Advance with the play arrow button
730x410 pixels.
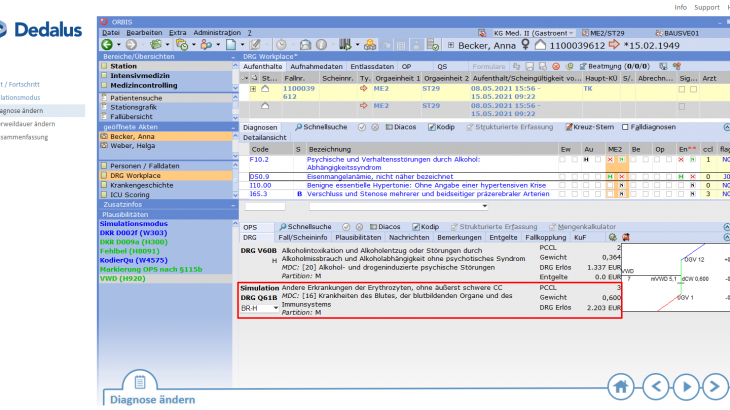pyautogui.click(x=687, y=386)
